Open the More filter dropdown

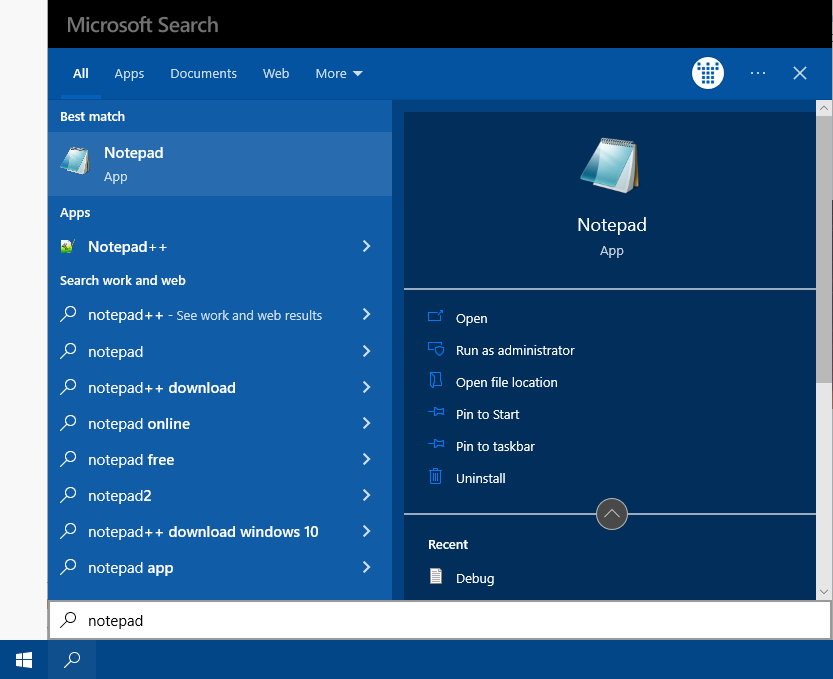339,73
